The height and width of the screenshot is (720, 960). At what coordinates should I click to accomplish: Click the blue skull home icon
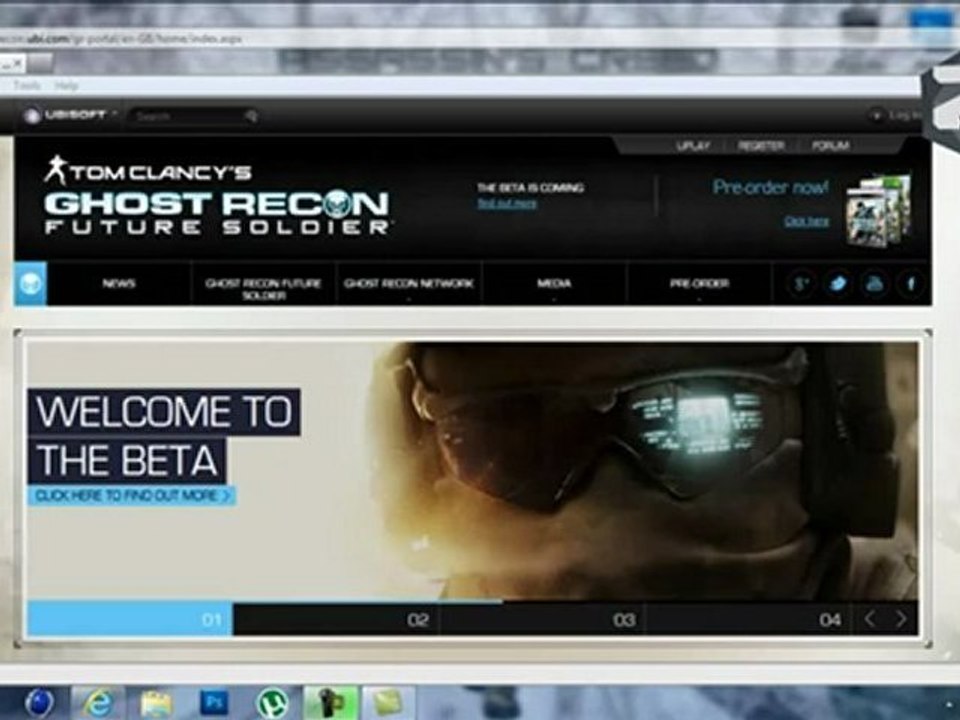click(31, 283)
